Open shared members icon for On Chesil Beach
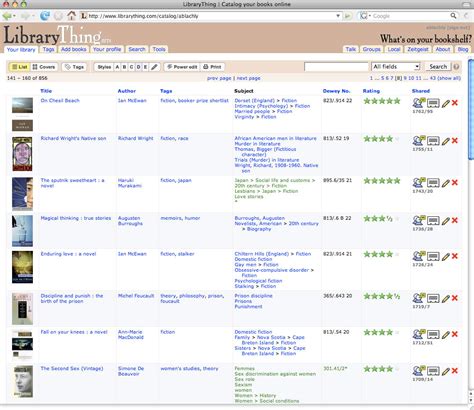Screen dimensions: 474x410 coord(419,103)
